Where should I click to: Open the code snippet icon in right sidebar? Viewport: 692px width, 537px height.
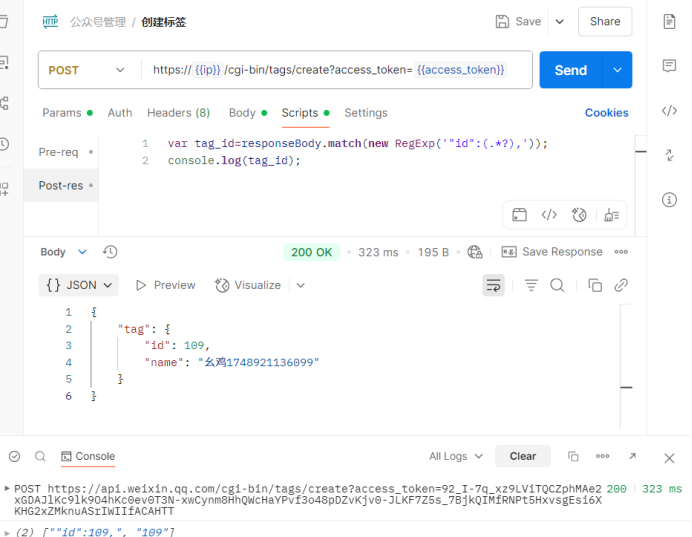point(669,110)
